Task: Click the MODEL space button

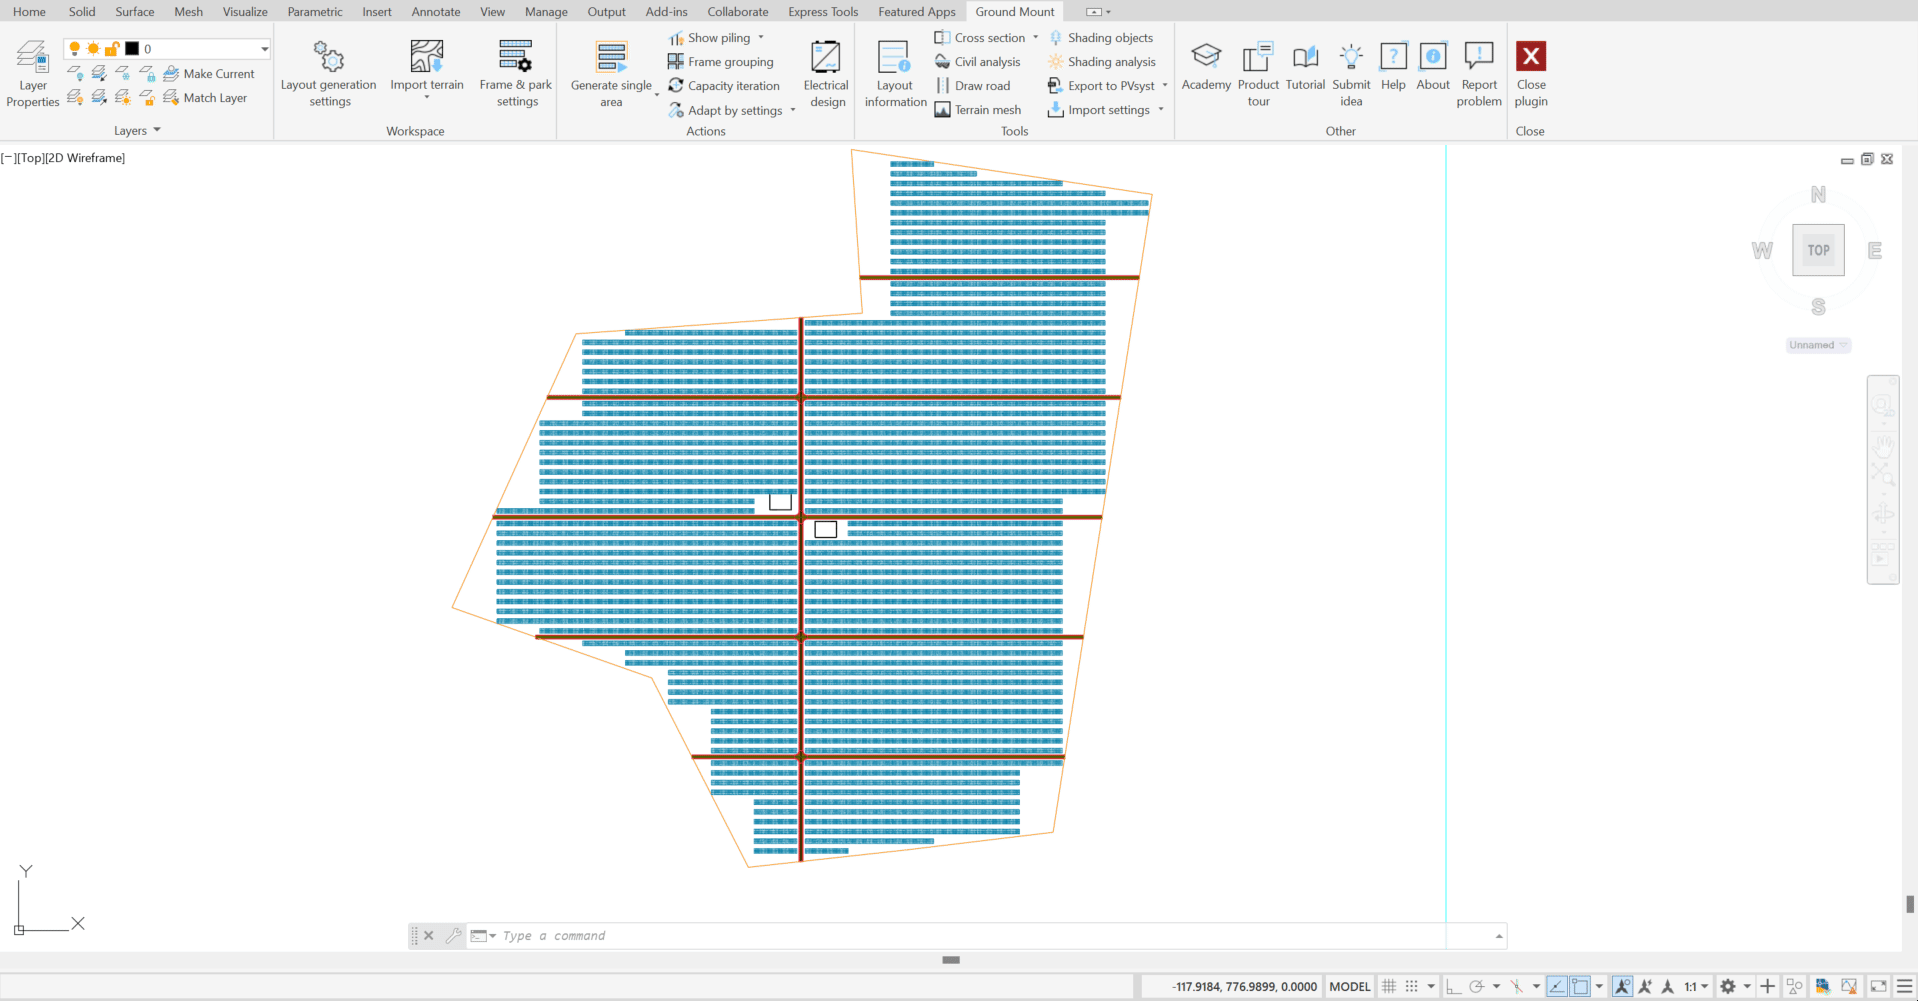Action: (x=1349, y=987)
